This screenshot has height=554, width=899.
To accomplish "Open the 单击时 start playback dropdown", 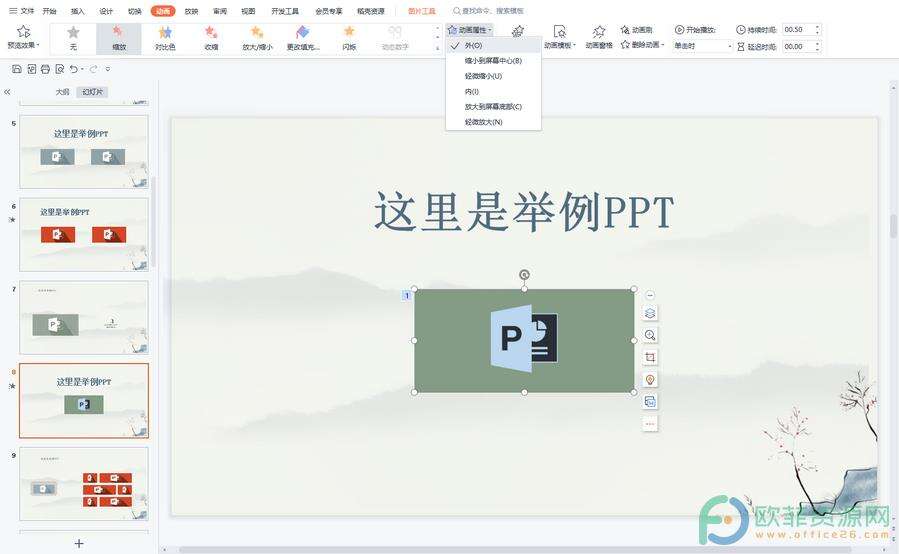I will (703, 46).
